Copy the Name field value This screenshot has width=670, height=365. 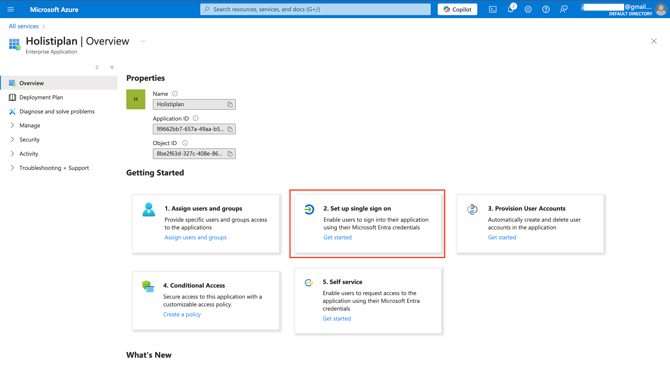230,104
